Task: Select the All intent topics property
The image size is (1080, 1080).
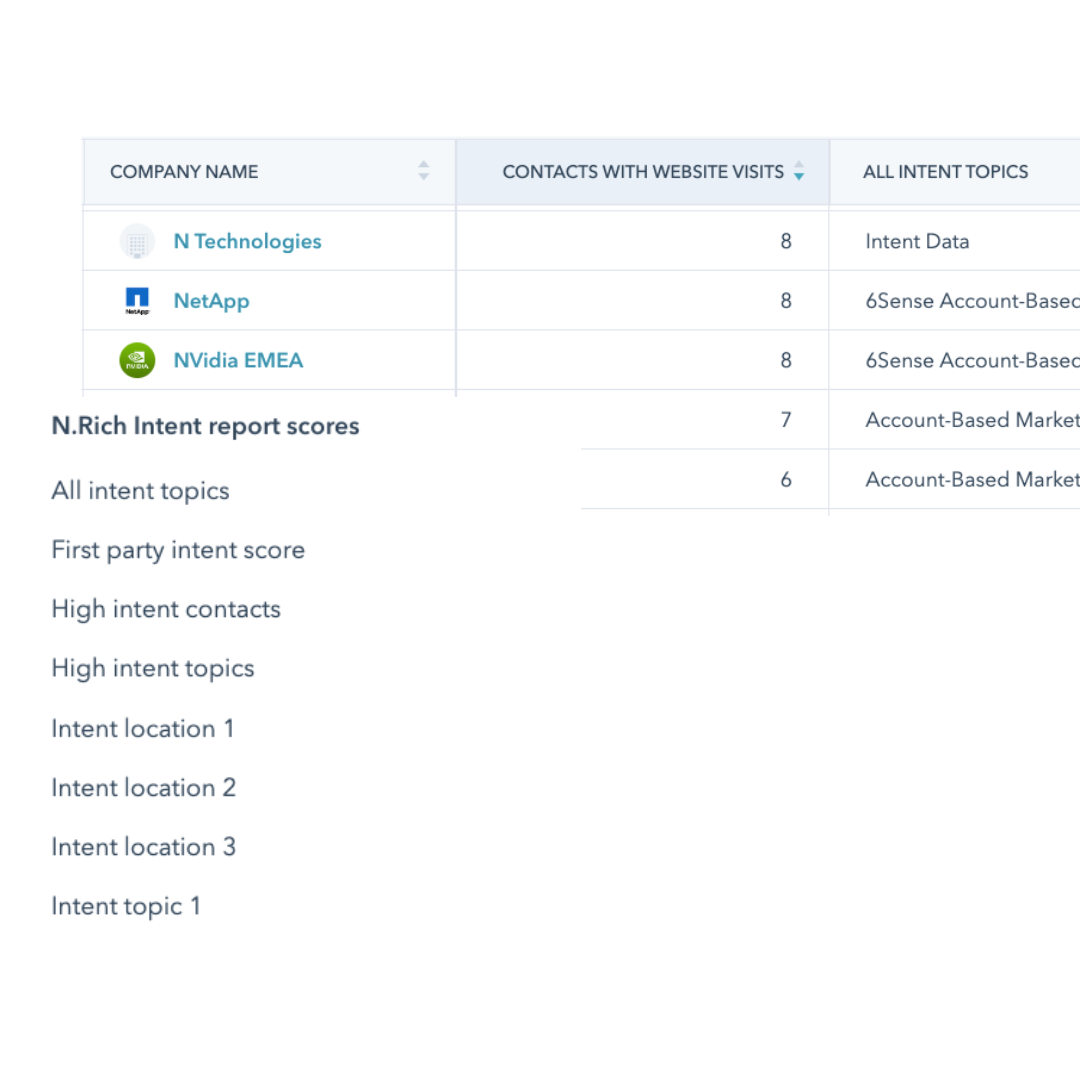Action: point(141,490)
